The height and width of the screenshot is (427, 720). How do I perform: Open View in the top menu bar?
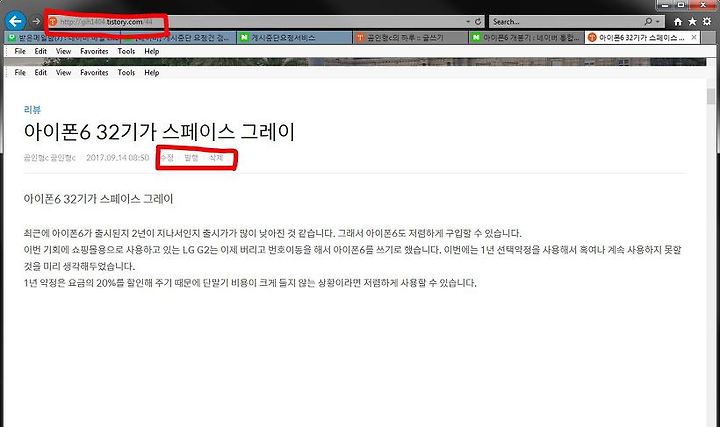click(x=63, y=51)
